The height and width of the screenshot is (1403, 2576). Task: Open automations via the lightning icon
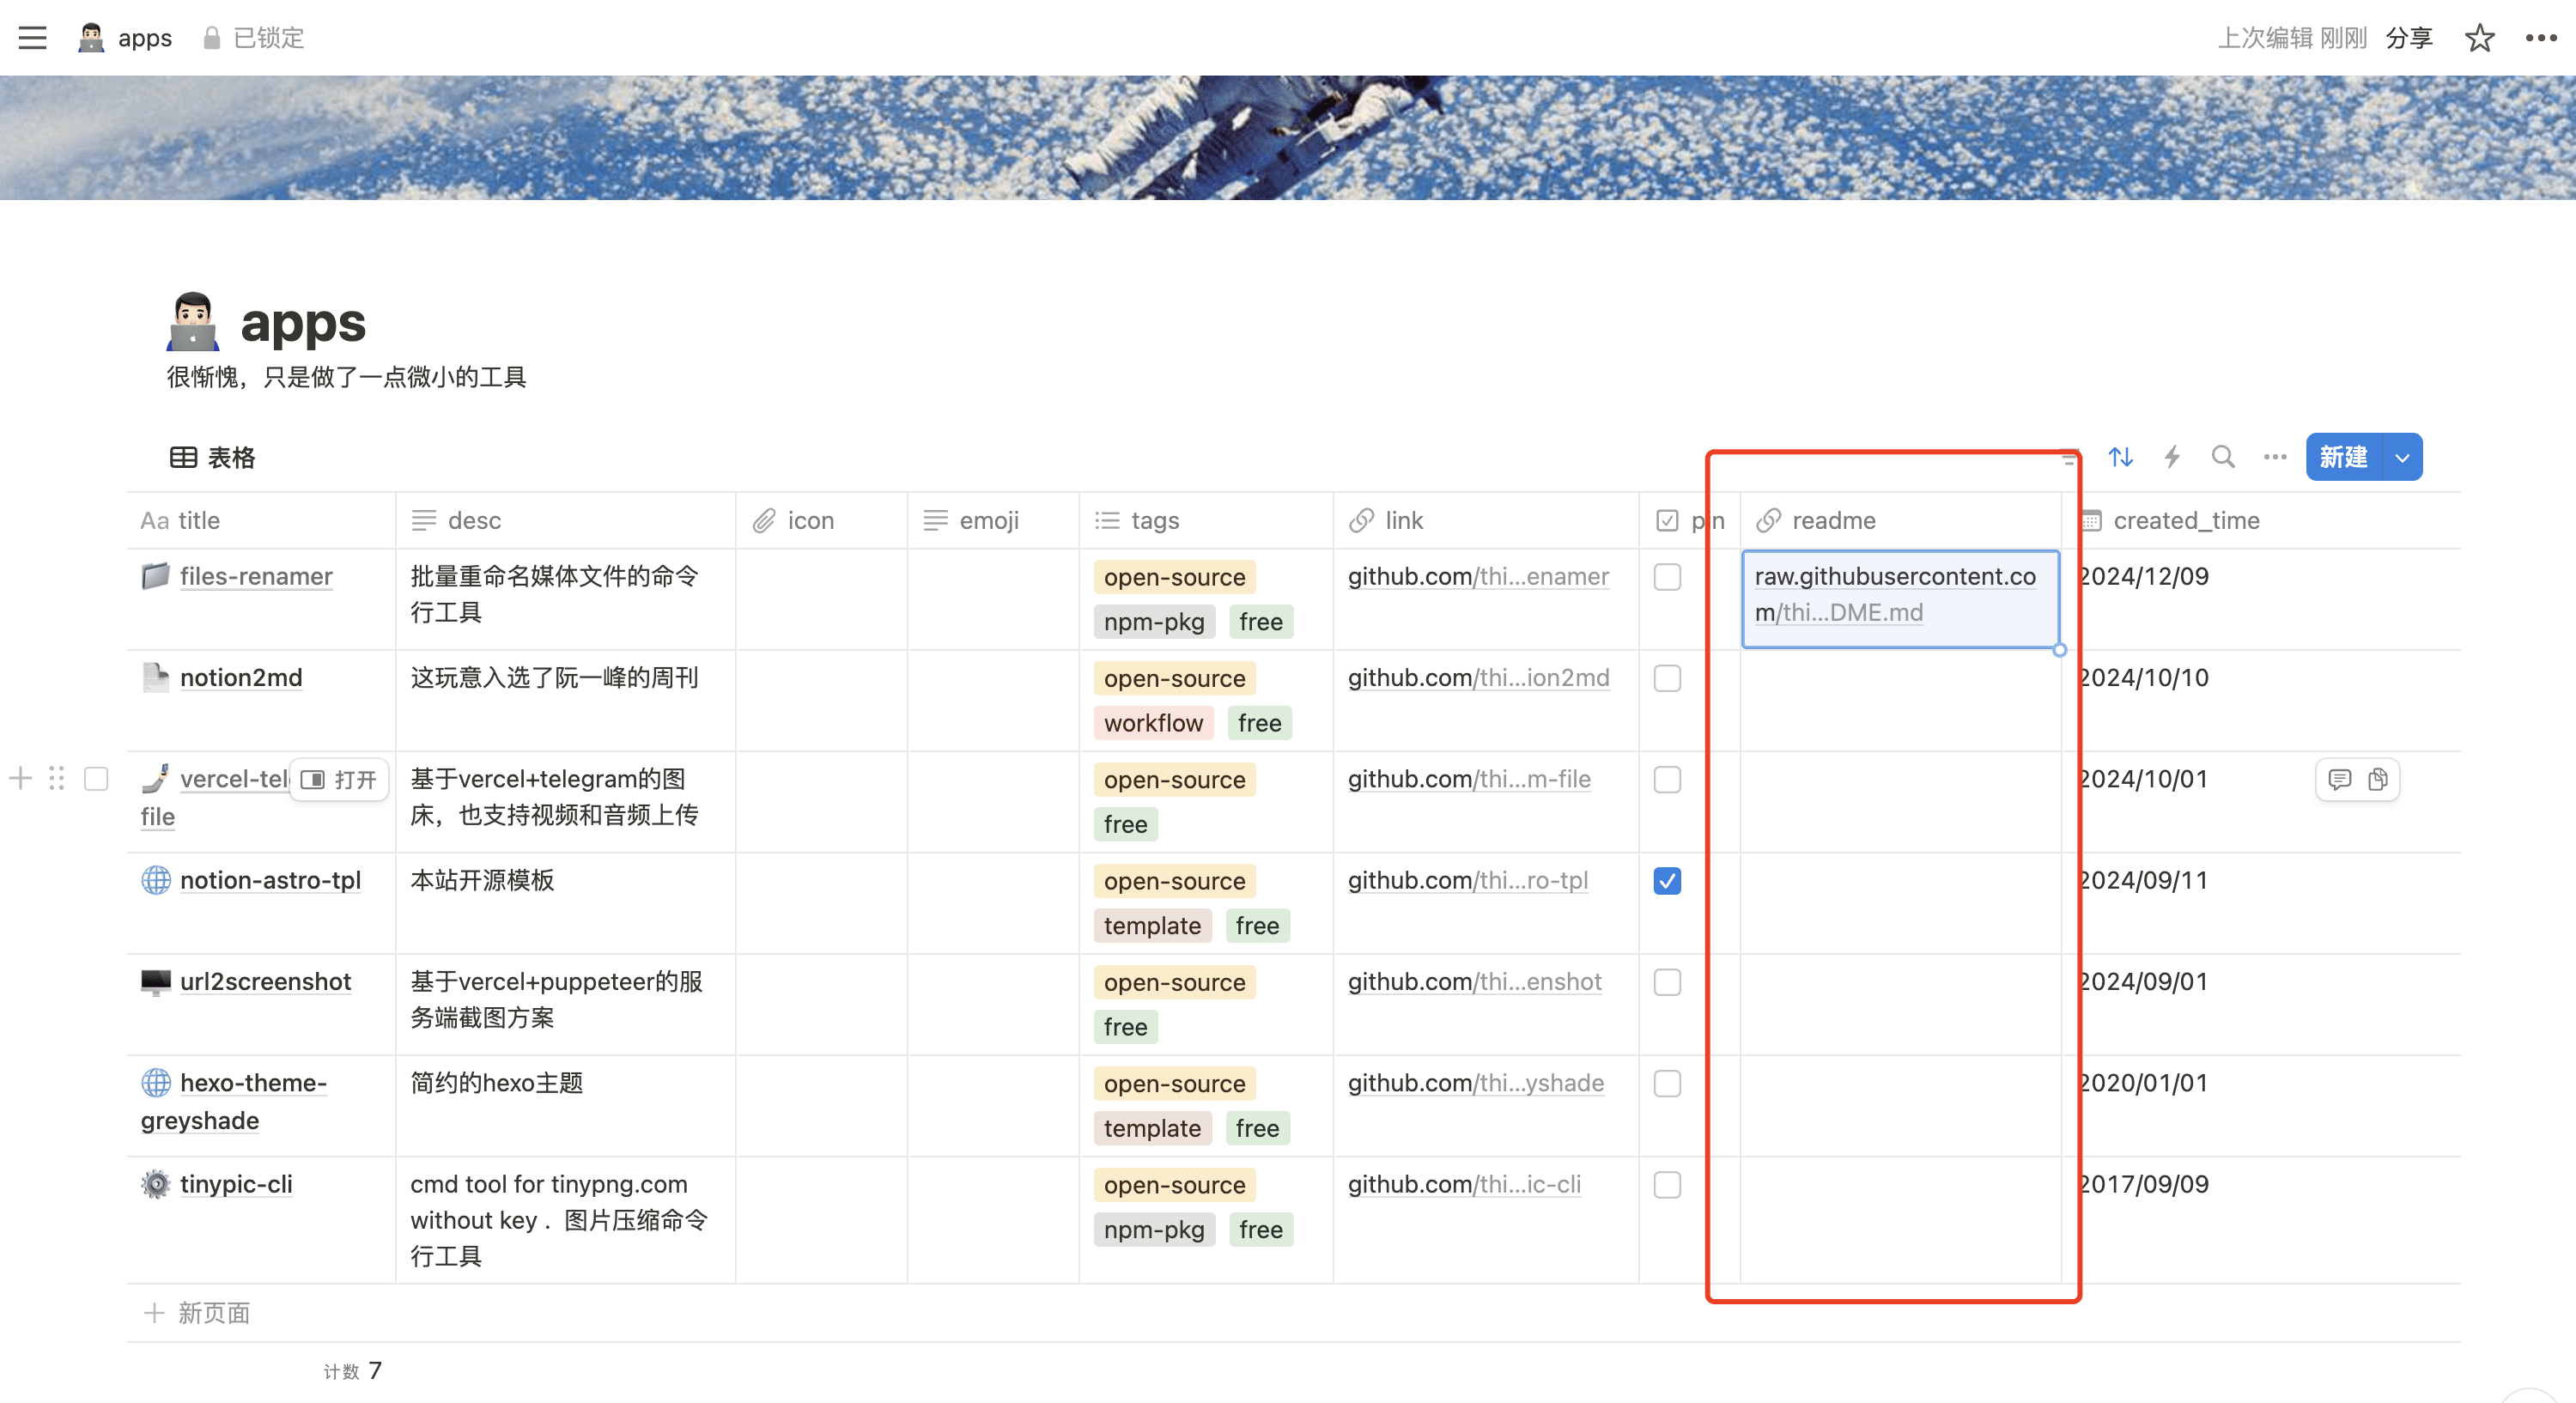(x=2172, y=457)
